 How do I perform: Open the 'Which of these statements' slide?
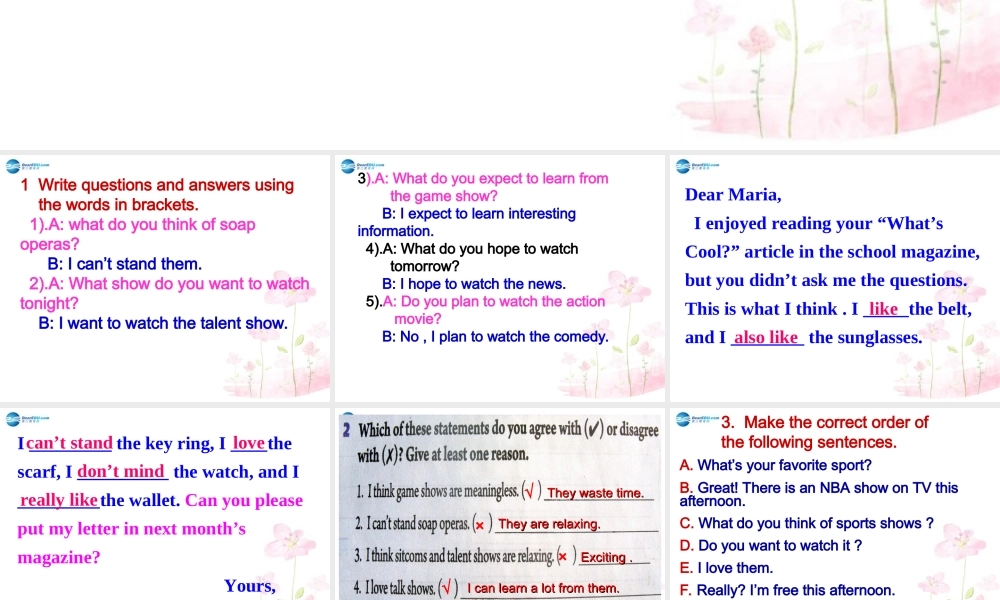coord(499,505)
